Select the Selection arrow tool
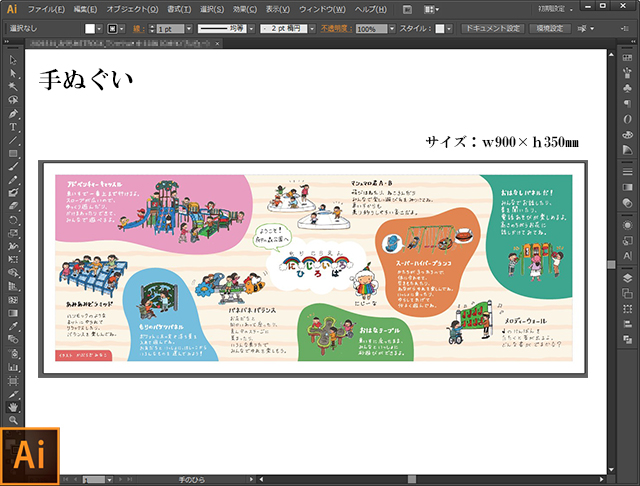 pos(13,59)
